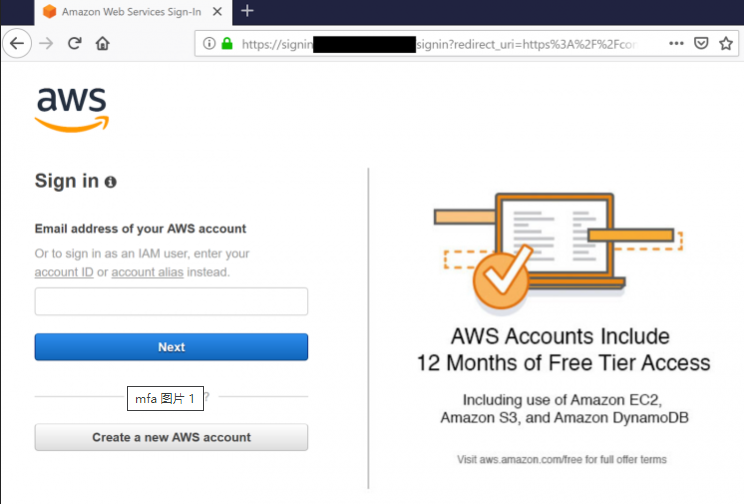Open the account alias link
This screenshot has width=744, height=504.
[x=148, y=272]
